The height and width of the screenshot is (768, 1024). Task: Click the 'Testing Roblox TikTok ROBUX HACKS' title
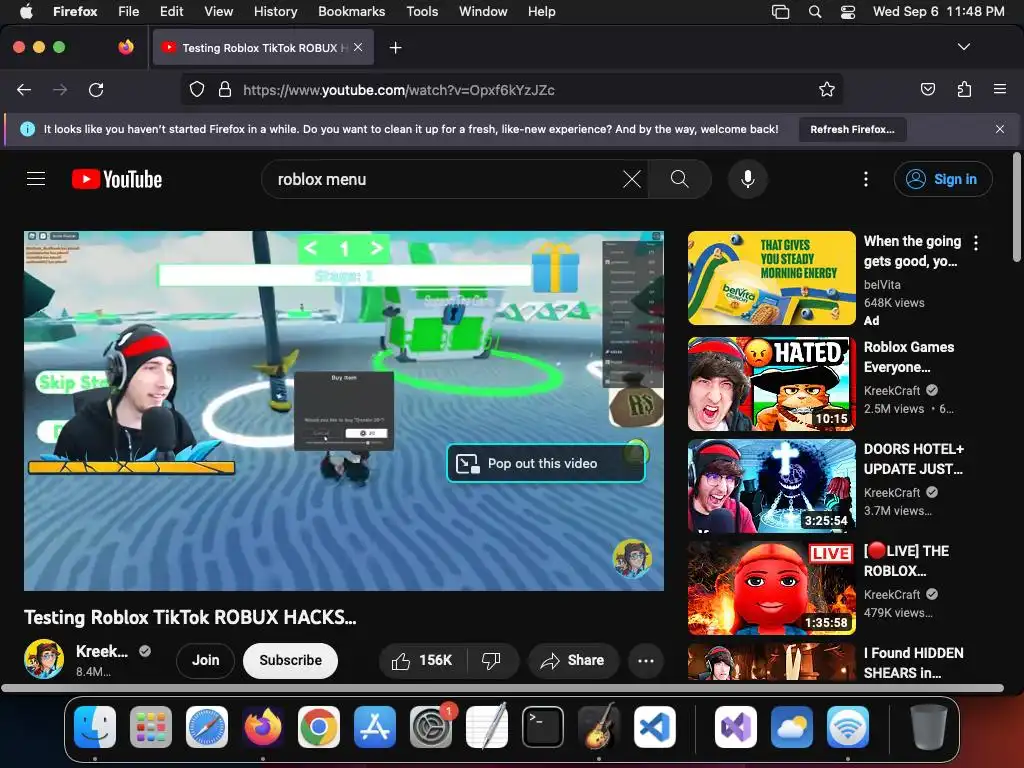pyautogui.click(x=190, y=617)
